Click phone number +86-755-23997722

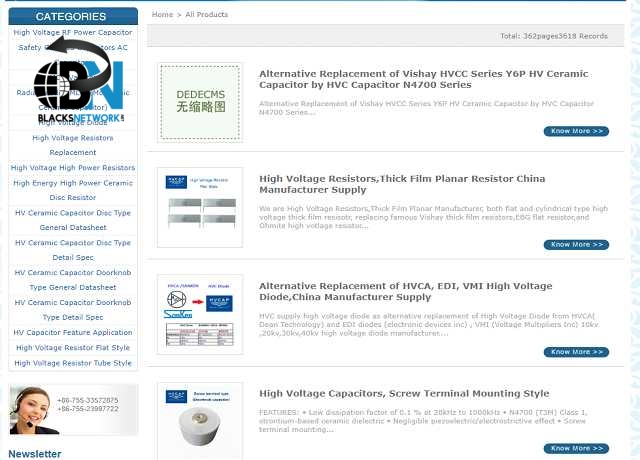pos(88,409)
